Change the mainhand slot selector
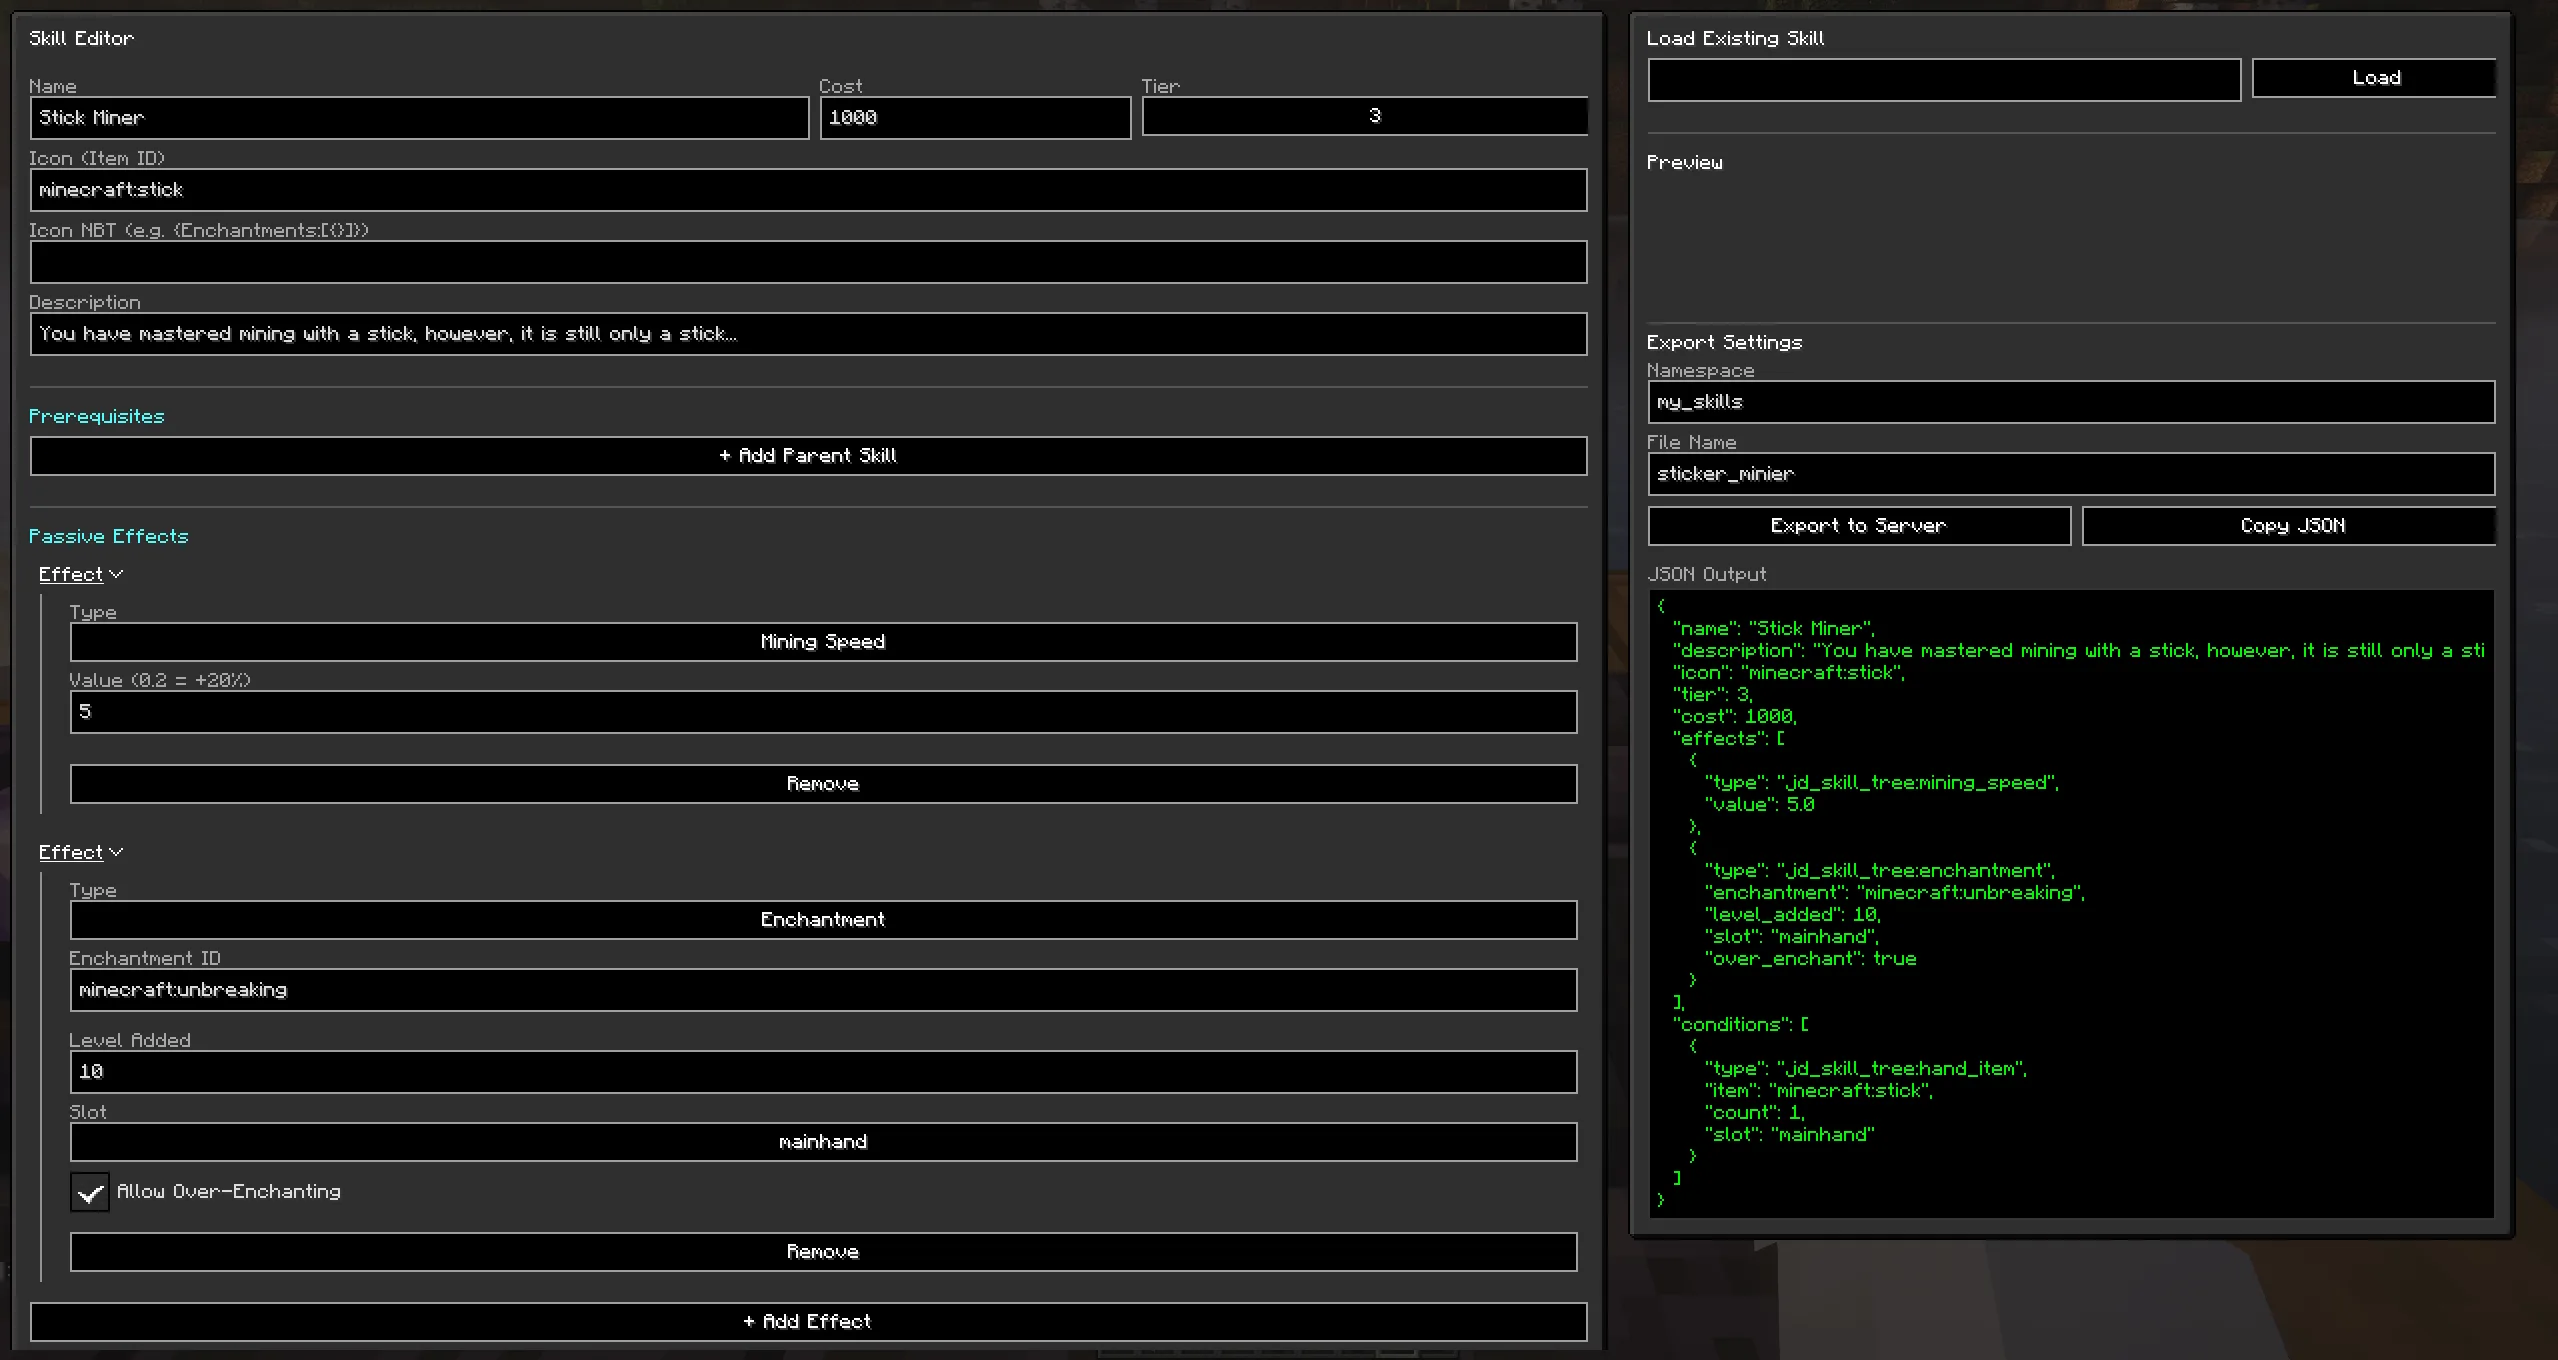 (x=822, y=1142)
